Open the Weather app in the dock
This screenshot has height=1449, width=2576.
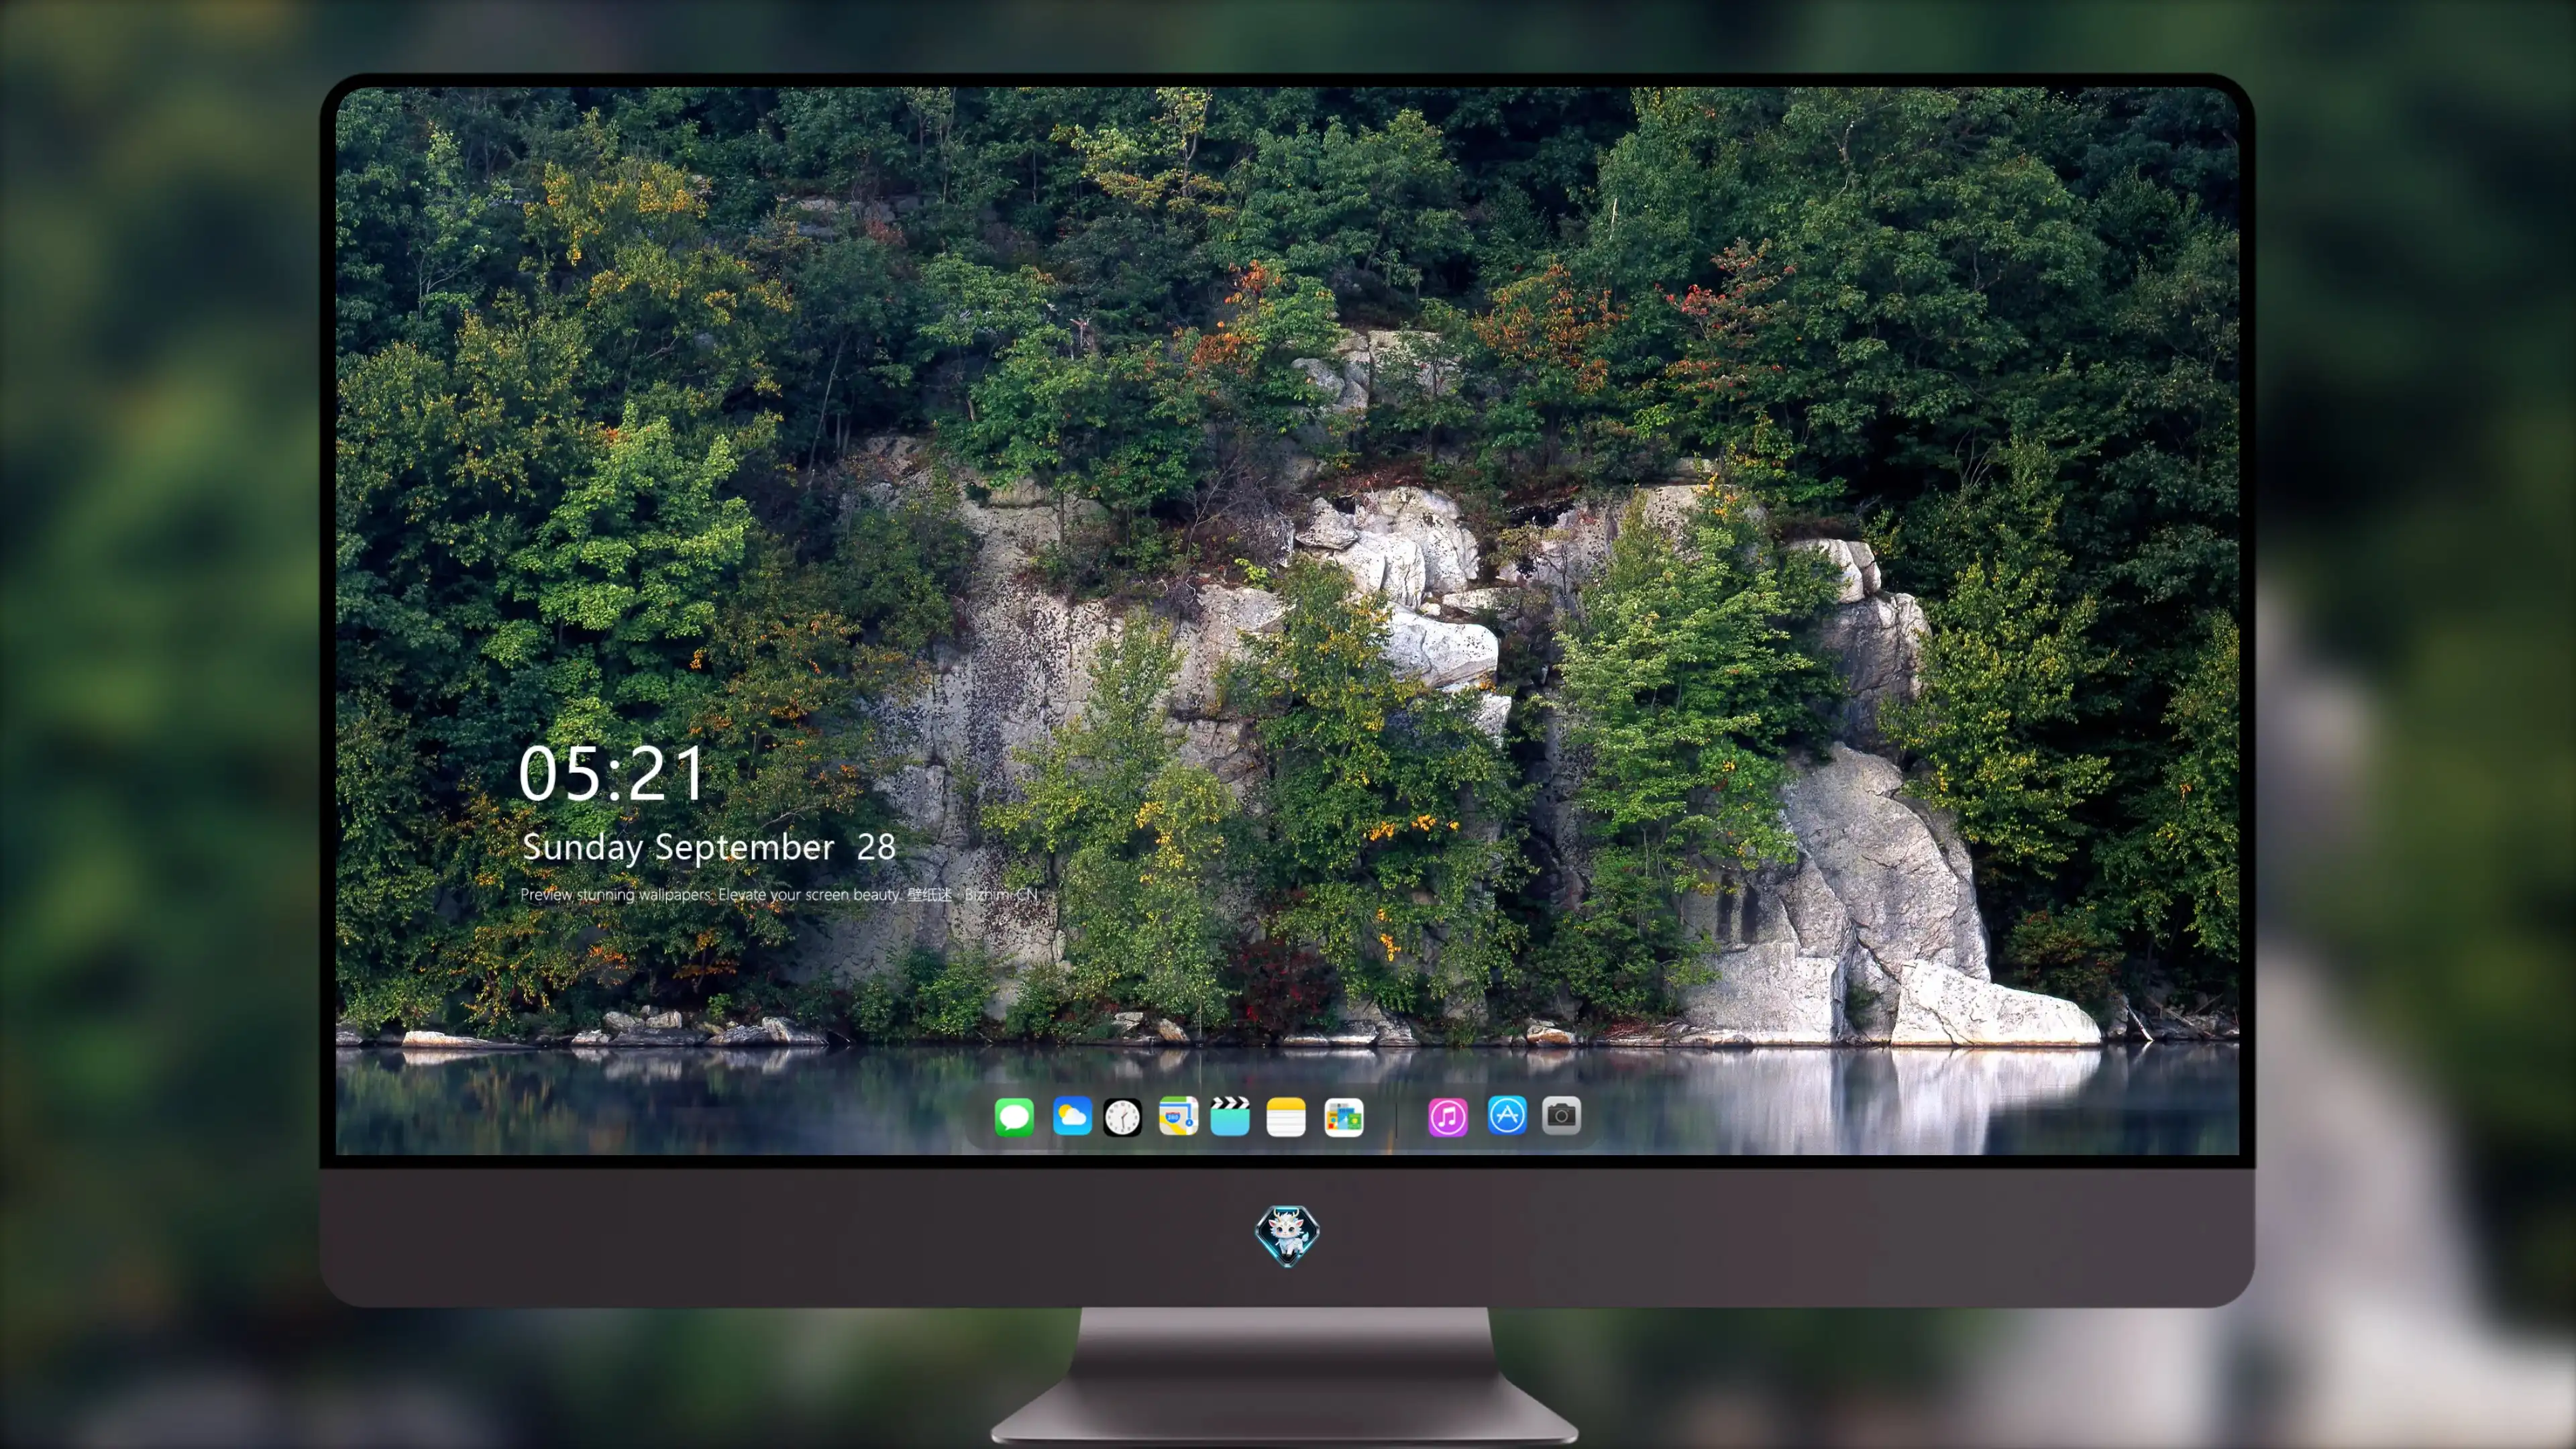(1072, 1117)
